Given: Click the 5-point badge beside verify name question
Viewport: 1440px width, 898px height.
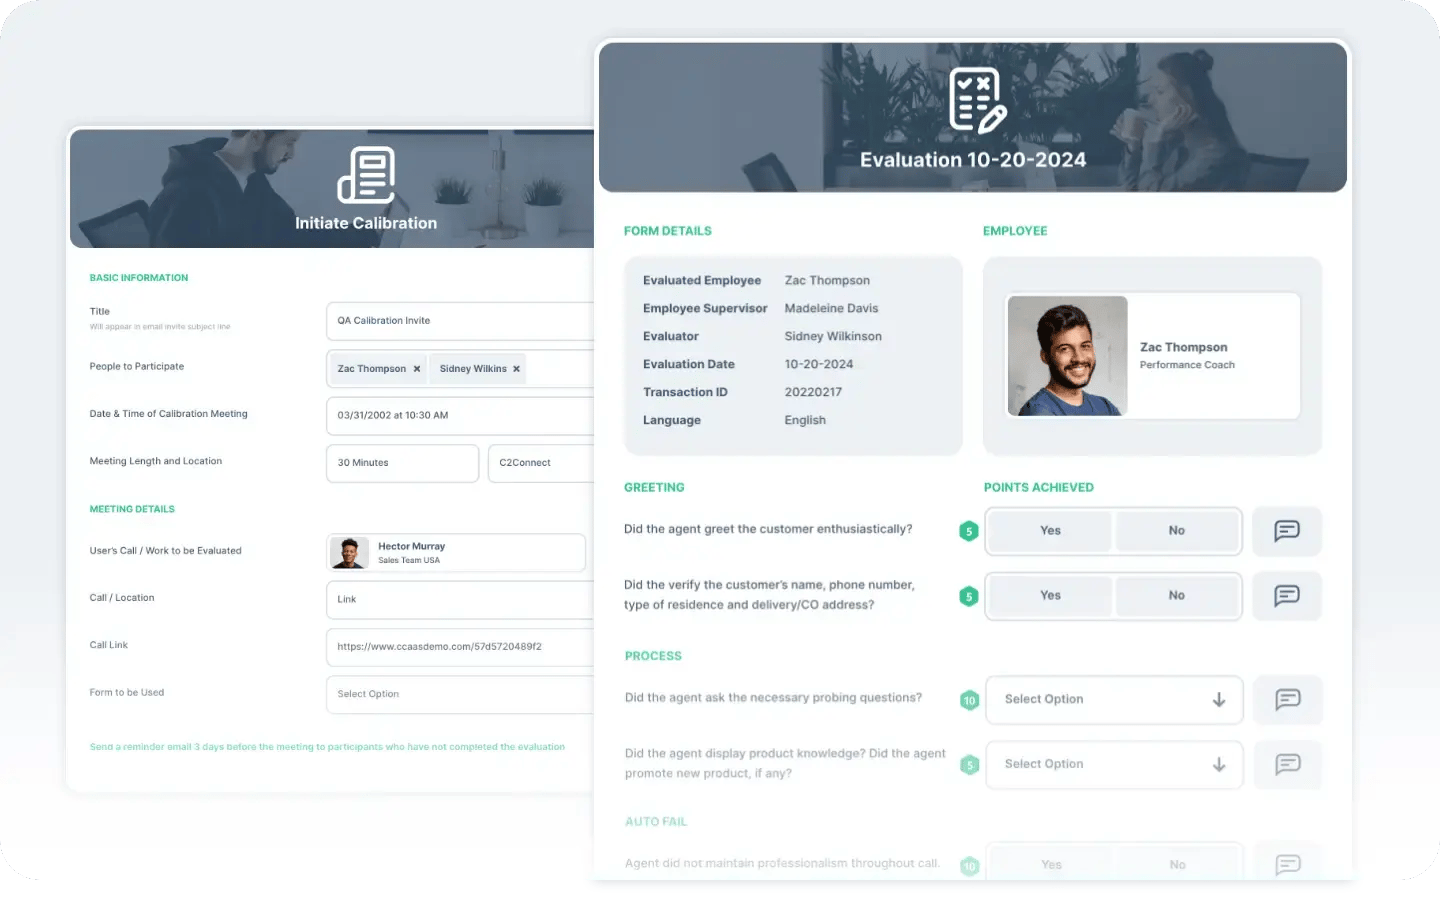Looking at the screenshot, I should 968,597.
